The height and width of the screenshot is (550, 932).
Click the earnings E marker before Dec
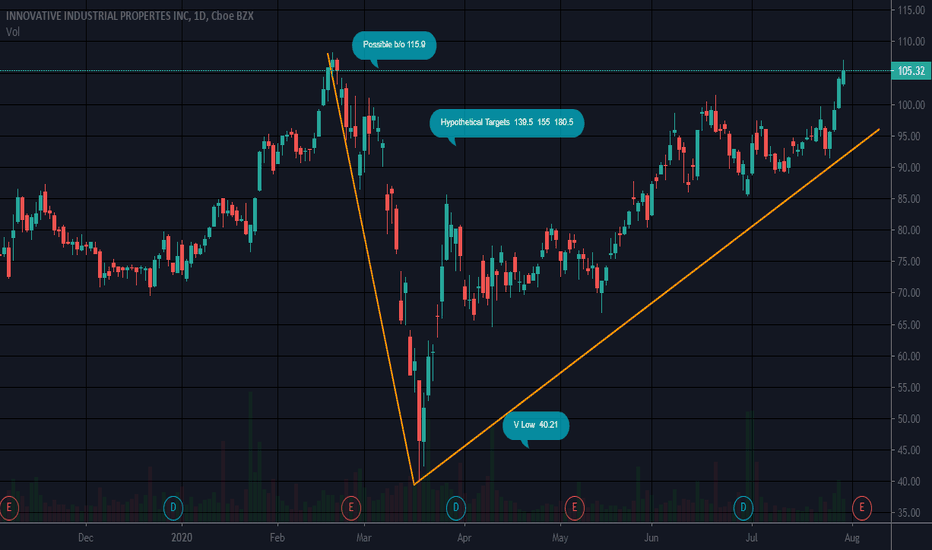(8, 508)
